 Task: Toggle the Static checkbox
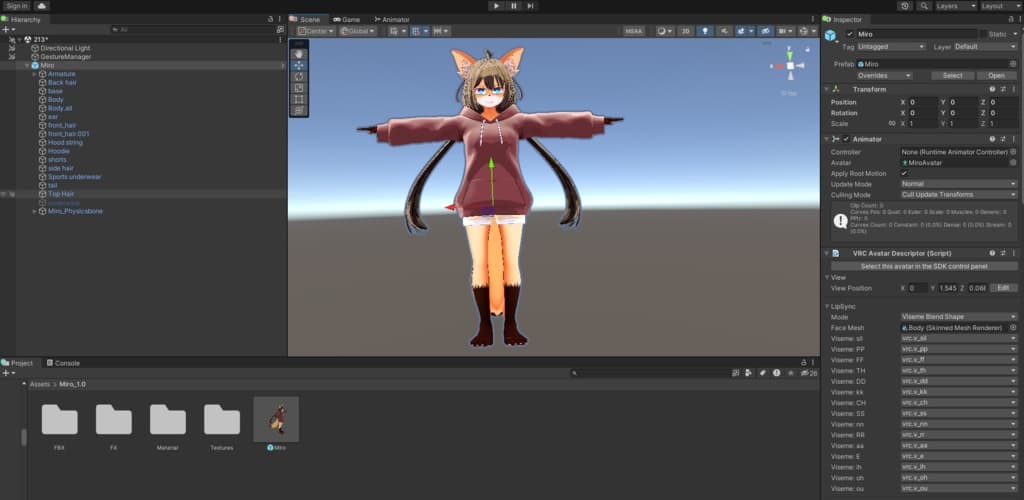pyautogui.click(x=984, y=34)
